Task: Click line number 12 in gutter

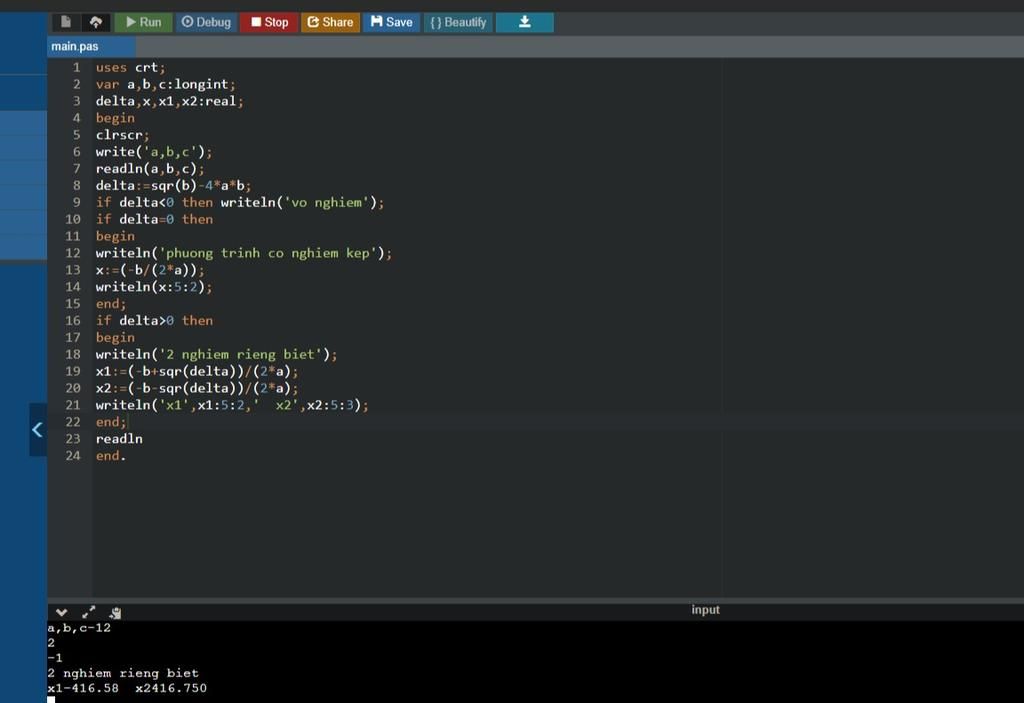Action: 72,253
